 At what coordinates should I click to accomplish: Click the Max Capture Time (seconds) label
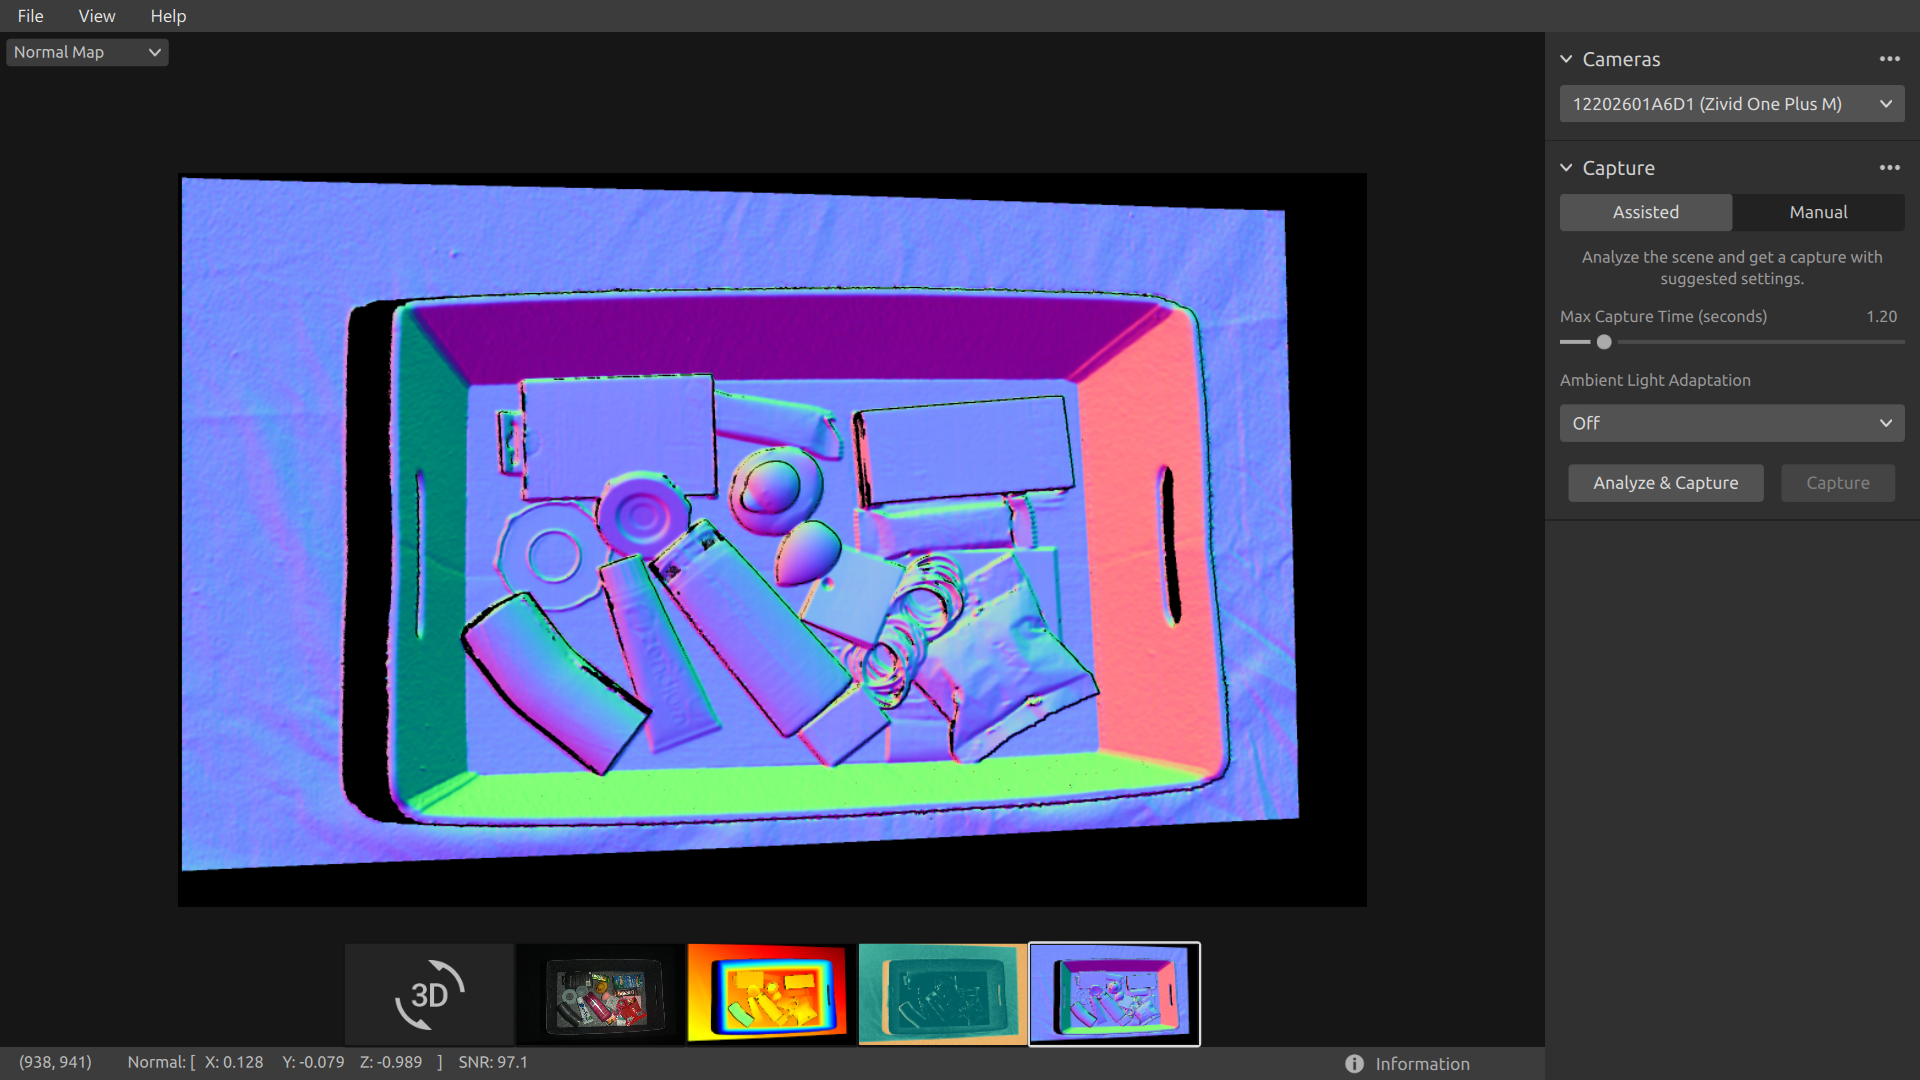pos(1663,316)
